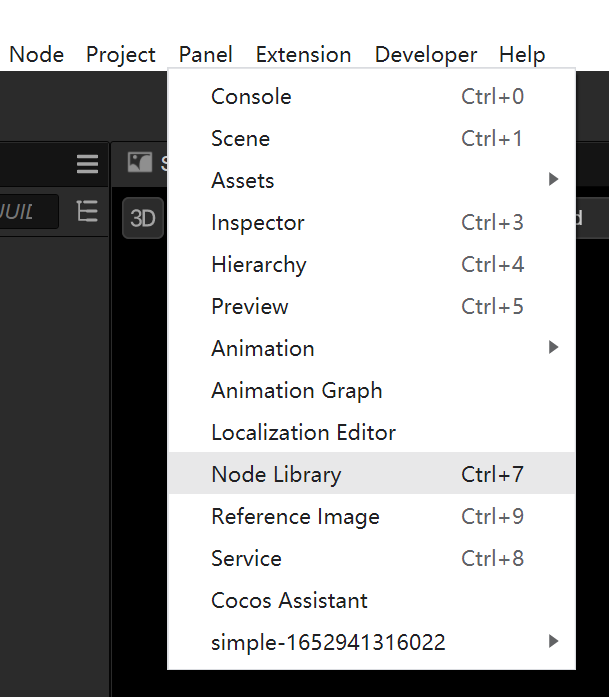
Task: Open the Help menu
Action: pos(522,54)
